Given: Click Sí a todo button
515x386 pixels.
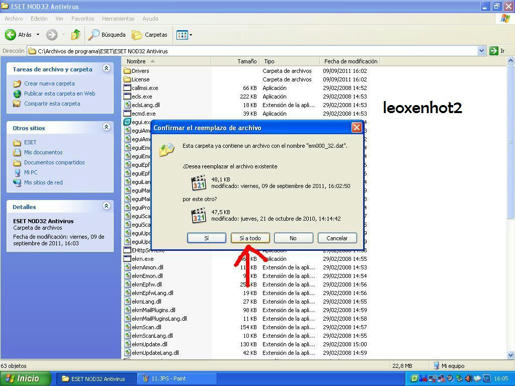Looking at the screenshot, I should [x=250, y=238].
